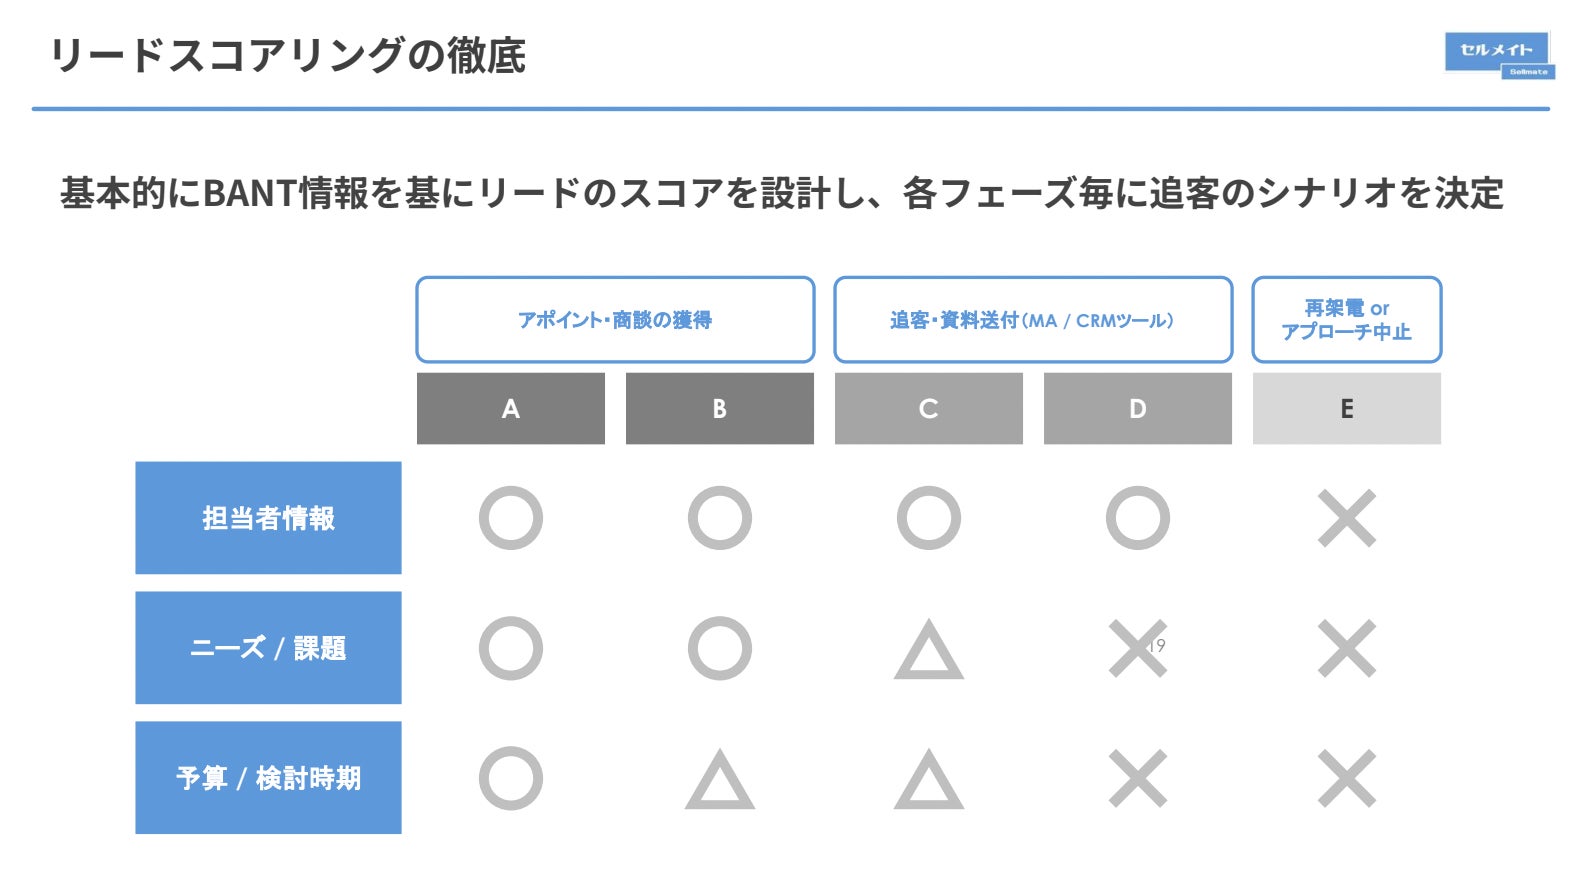Click the triangle icon for 予算/検討時期 column B
1582x886 pixels.
(x=719, y=781)
